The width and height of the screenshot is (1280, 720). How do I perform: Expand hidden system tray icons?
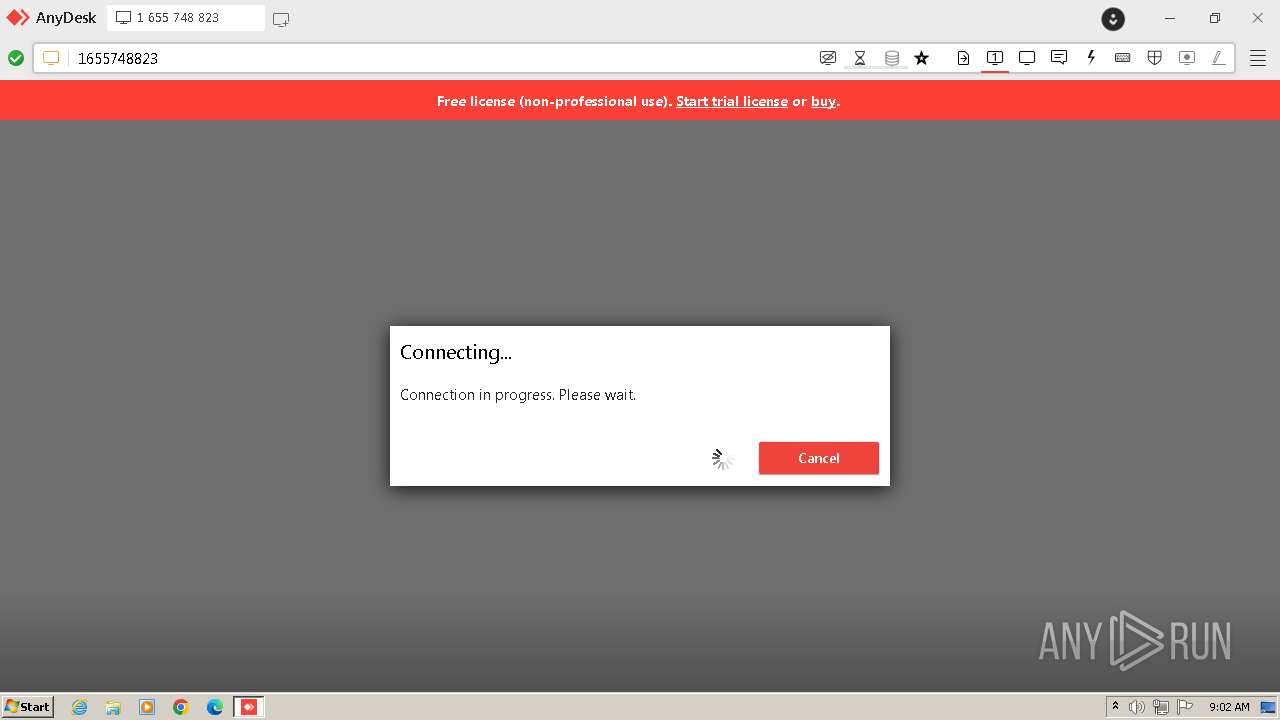tap(1115, 707)
